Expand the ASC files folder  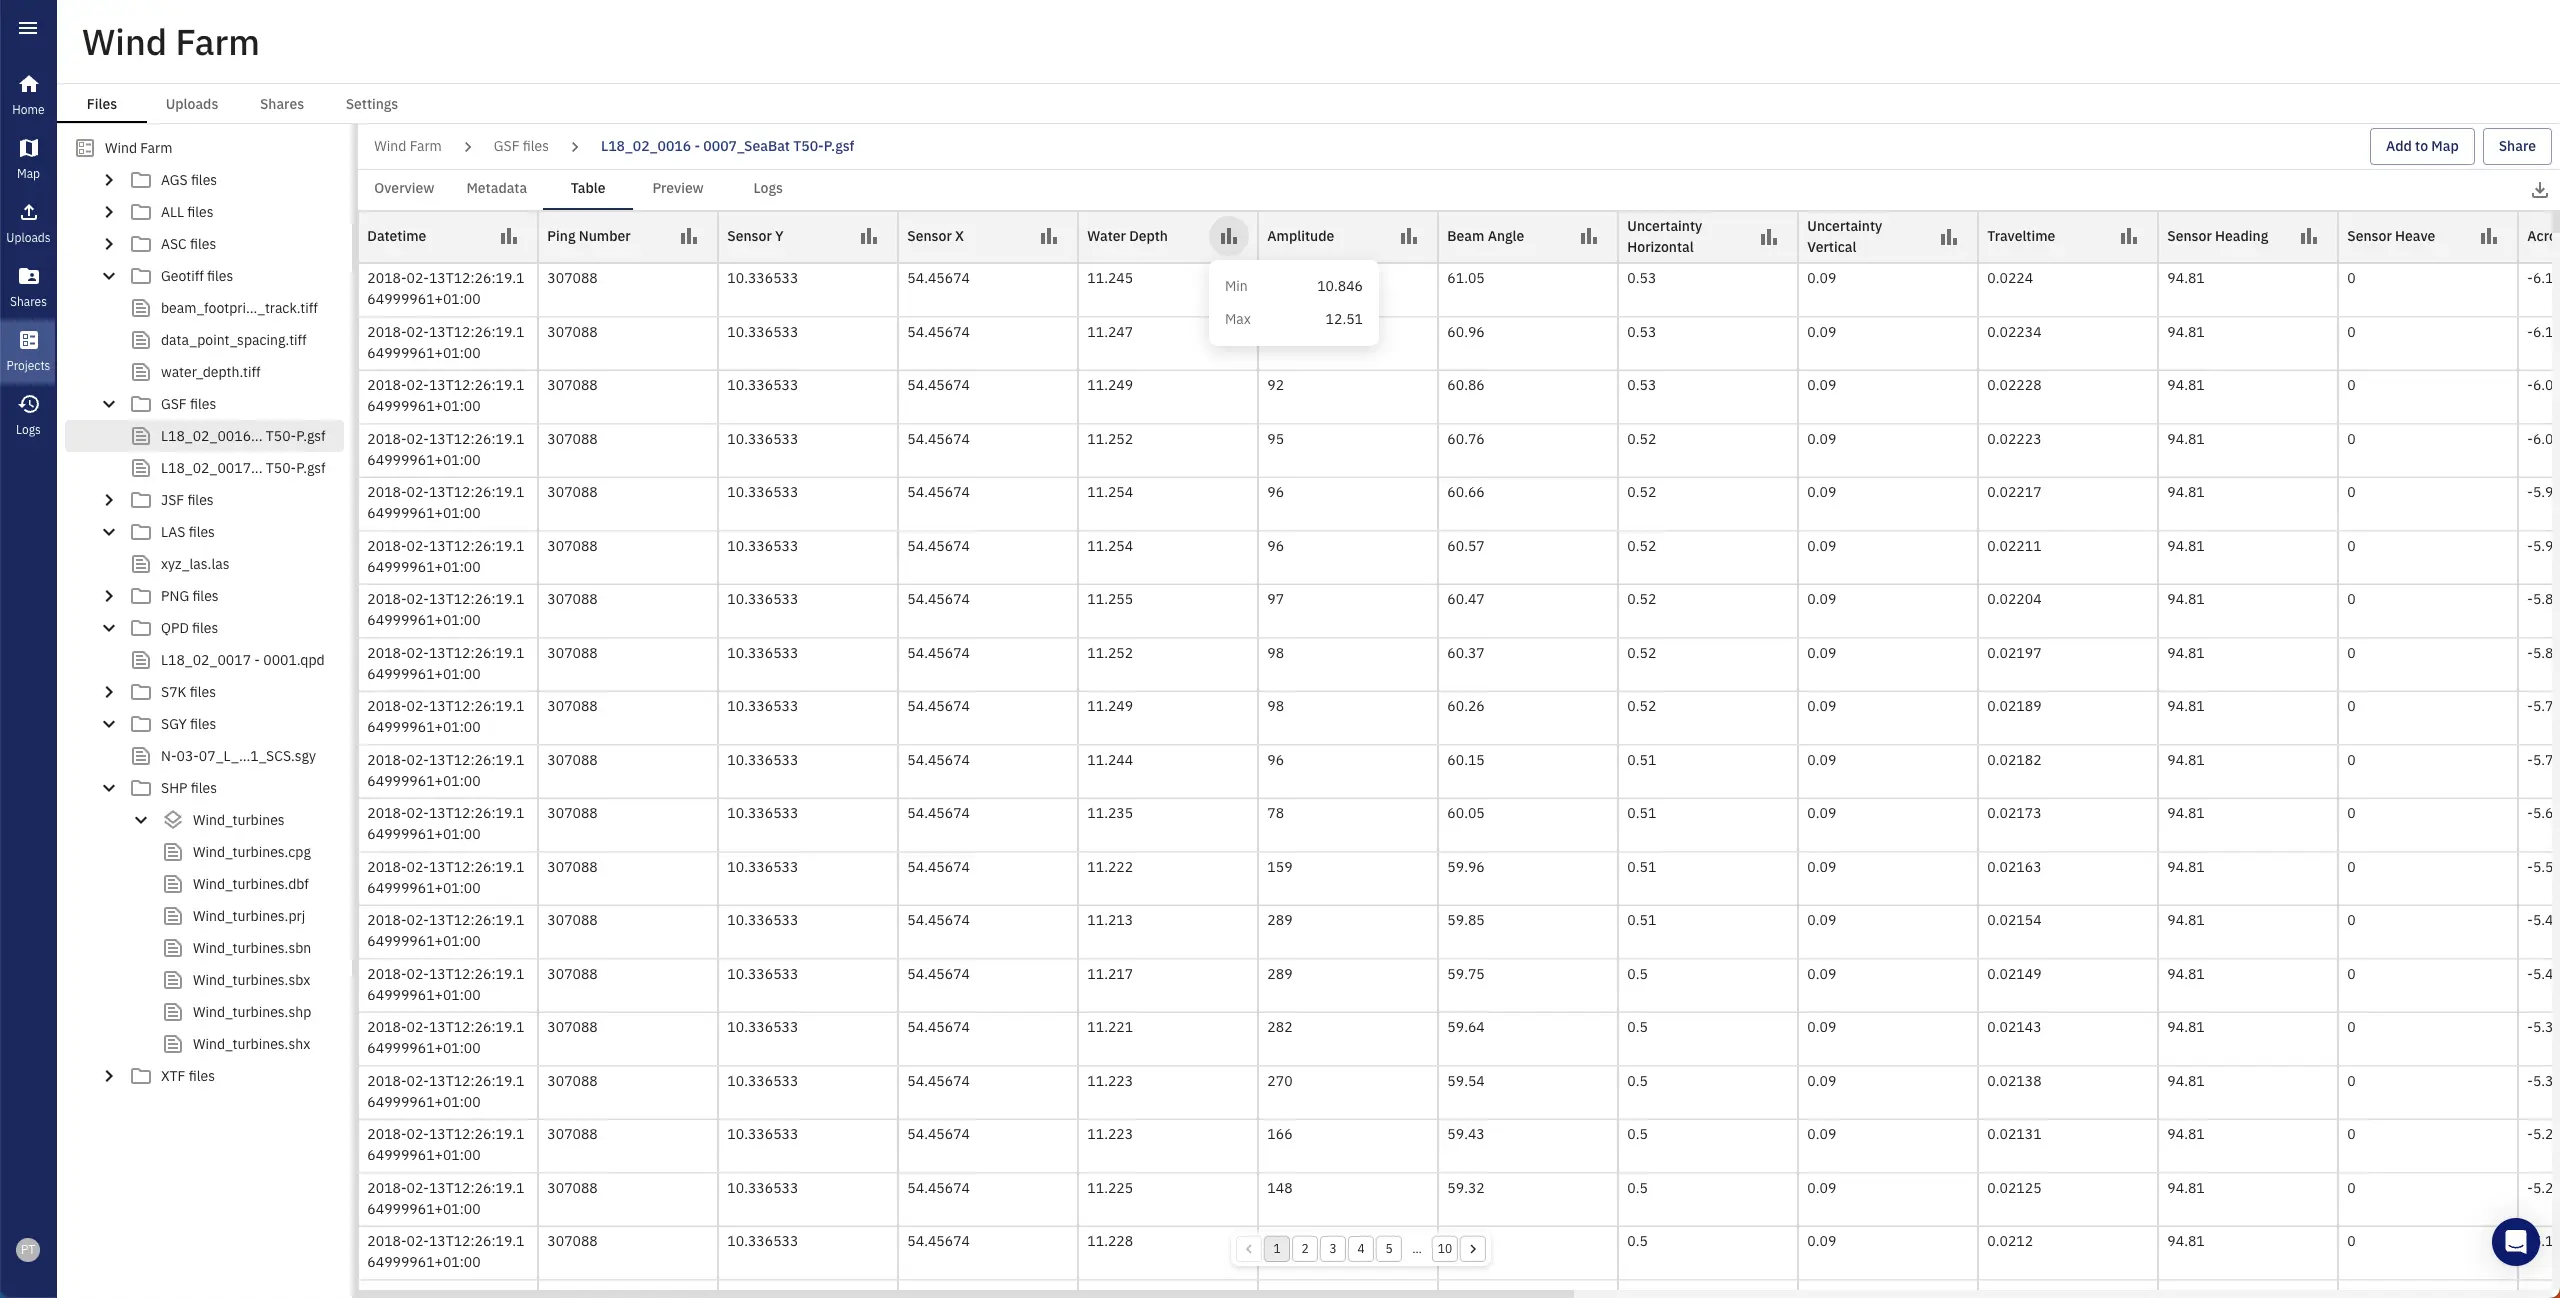pyautogui.click(x=109, y=244)
